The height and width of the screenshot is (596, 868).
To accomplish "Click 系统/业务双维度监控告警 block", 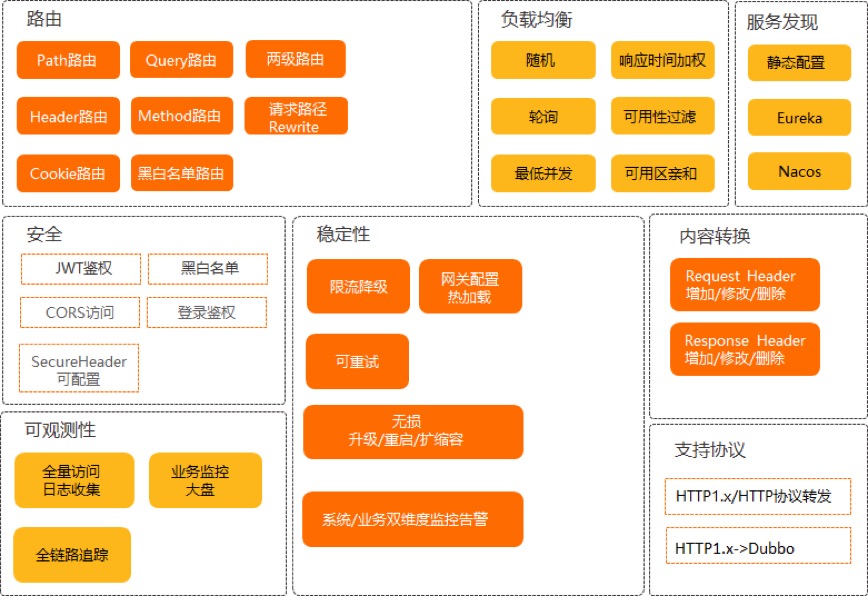I will pyautogui.click(x=412, y=520).
